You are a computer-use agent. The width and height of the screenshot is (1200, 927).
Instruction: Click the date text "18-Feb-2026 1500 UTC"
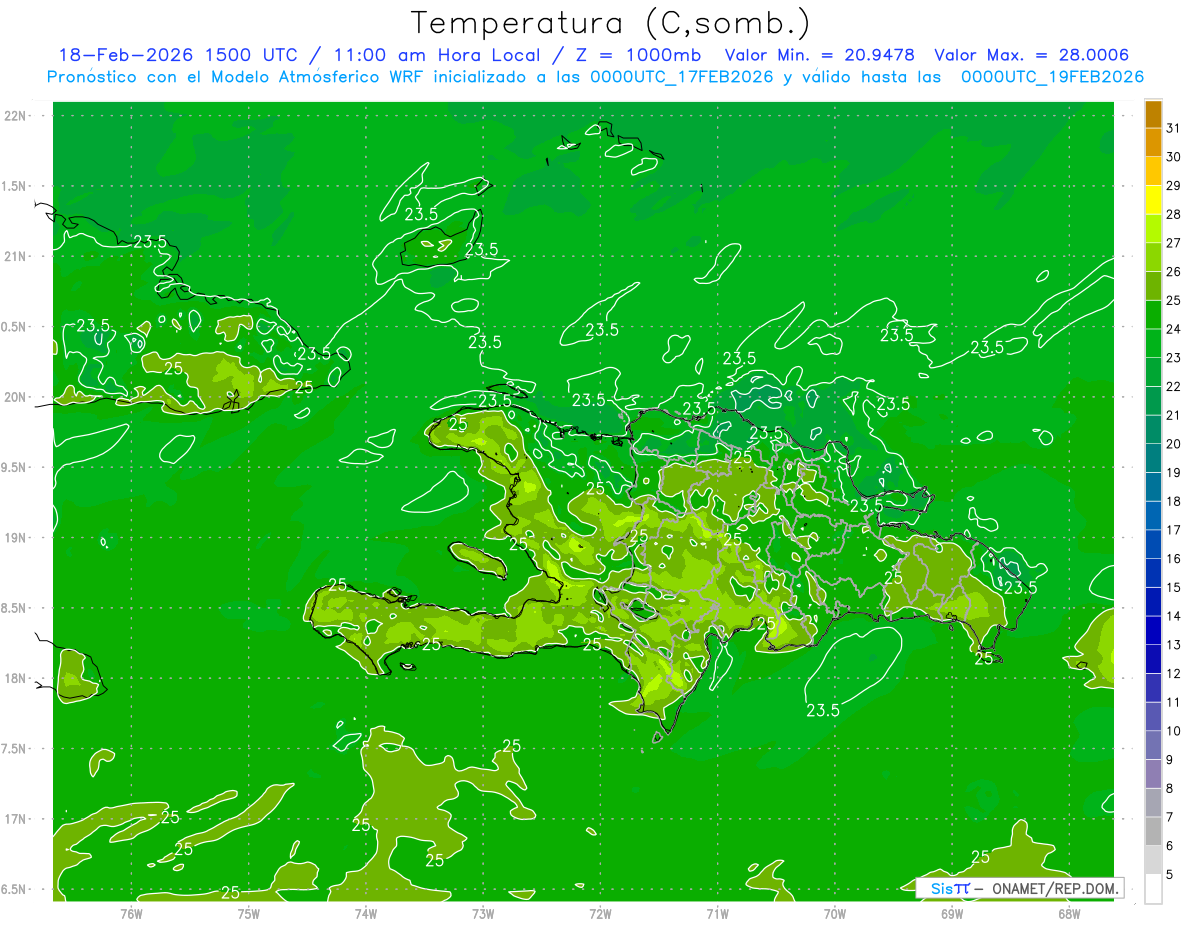coord(178,56)
